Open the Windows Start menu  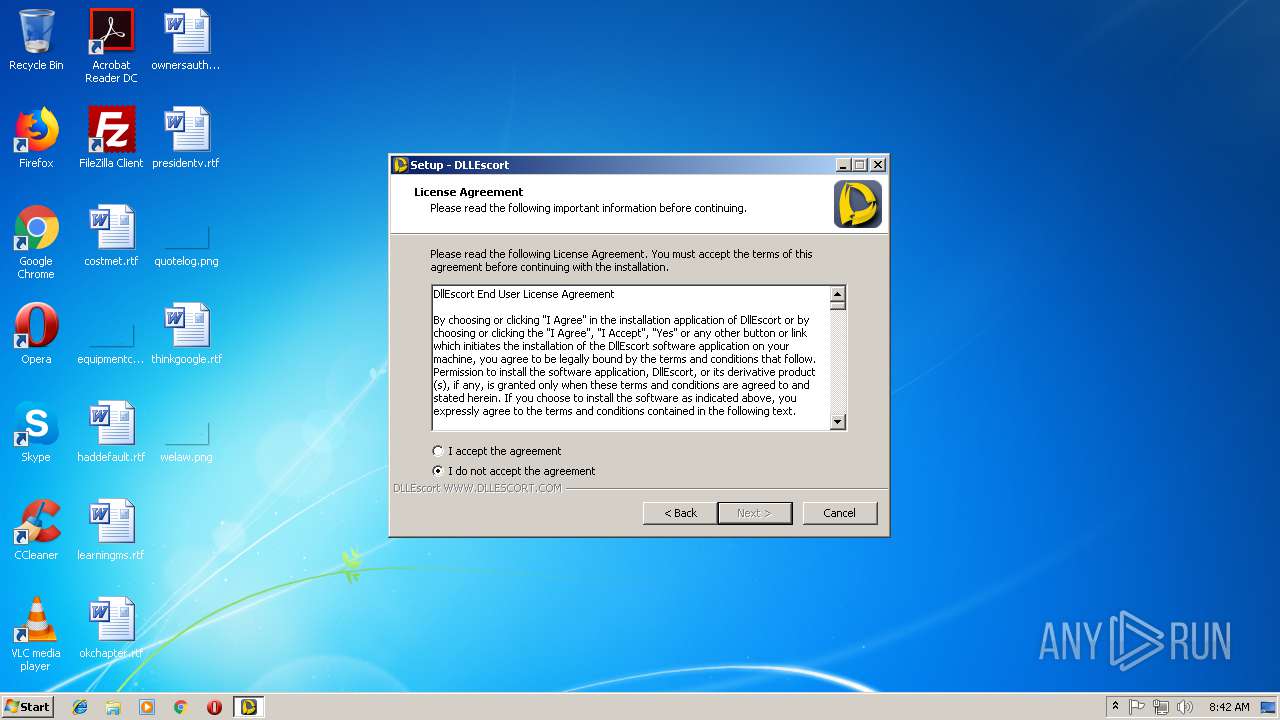click(27, 707)
